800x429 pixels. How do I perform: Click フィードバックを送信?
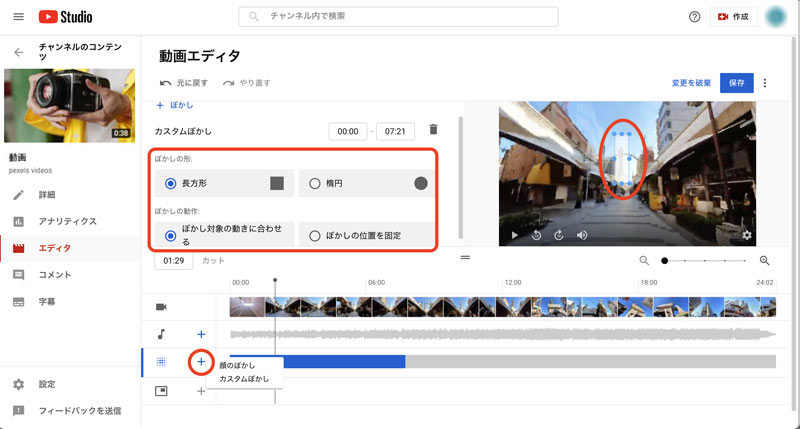pos(80,411)
